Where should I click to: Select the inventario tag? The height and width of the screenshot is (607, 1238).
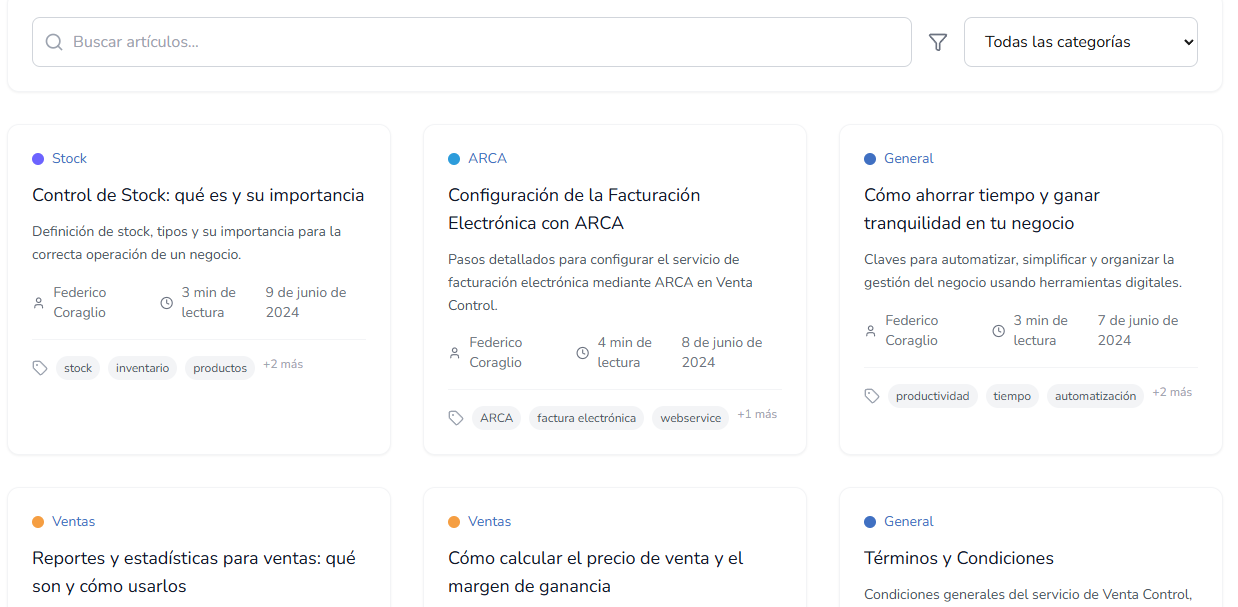point(143,368)
